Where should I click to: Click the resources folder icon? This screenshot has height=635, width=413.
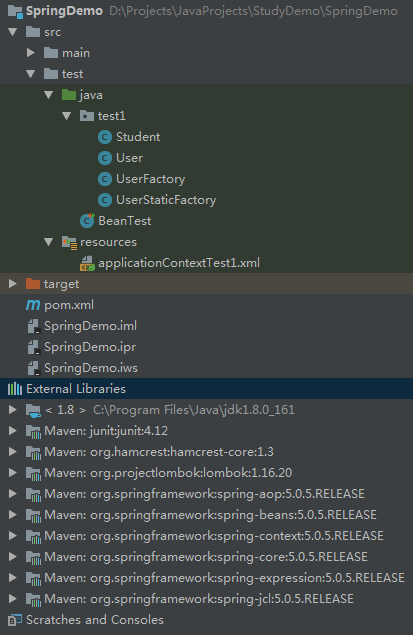click(x=69, y=242)
